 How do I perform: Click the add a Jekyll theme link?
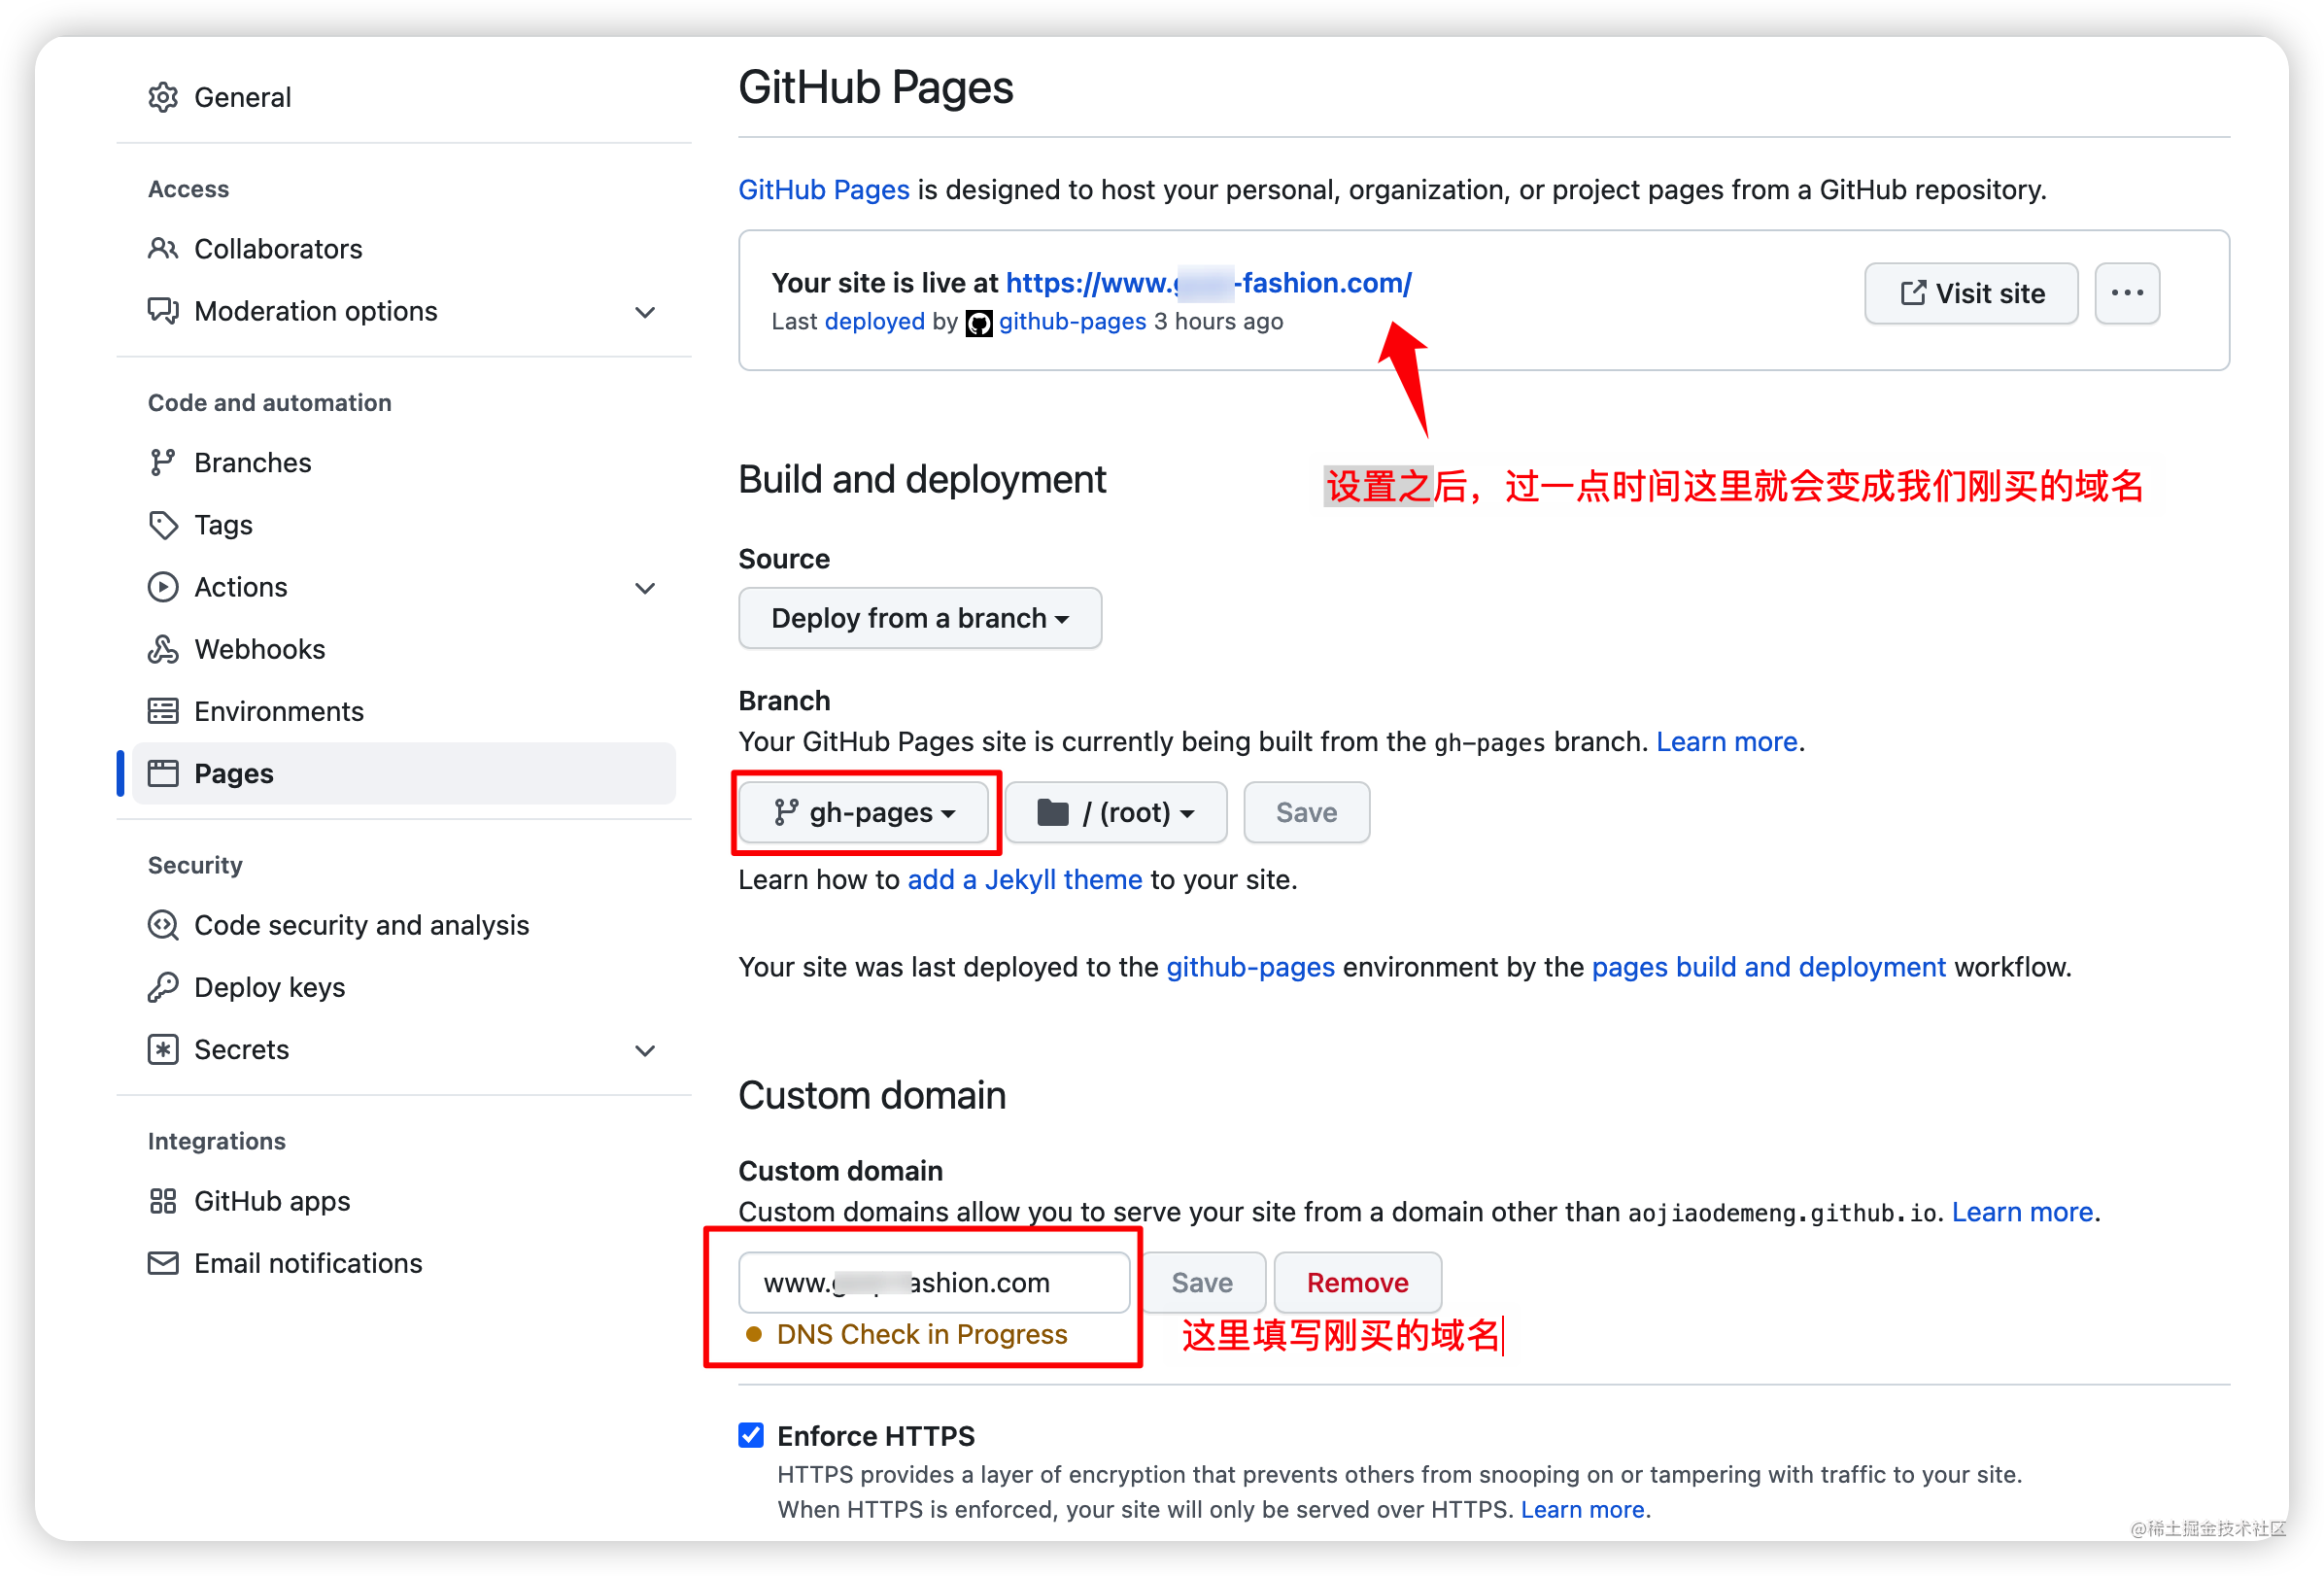1024,880
